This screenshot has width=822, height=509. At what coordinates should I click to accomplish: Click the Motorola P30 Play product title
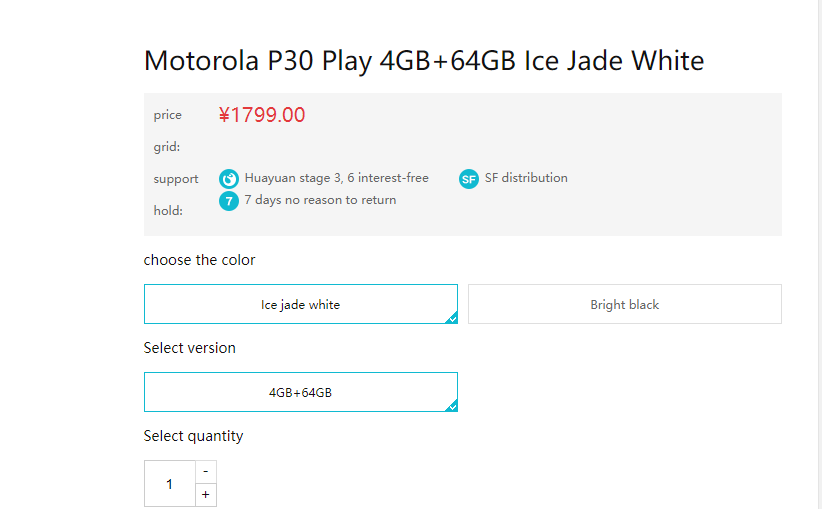[x=424, y=61]
